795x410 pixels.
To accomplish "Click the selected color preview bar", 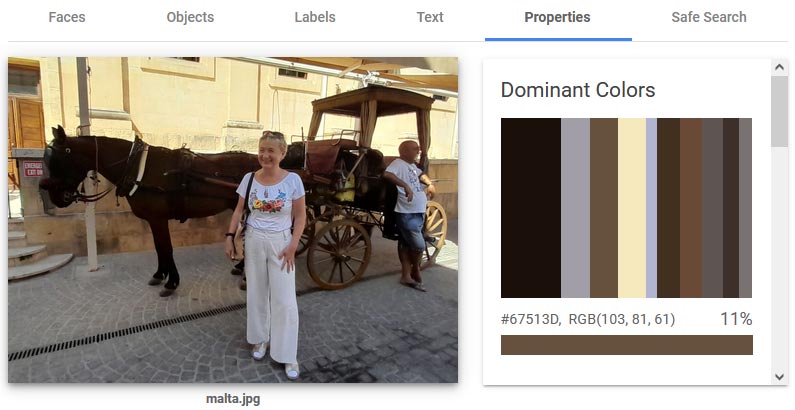I will pyautogui.click(x=627, y=345).
